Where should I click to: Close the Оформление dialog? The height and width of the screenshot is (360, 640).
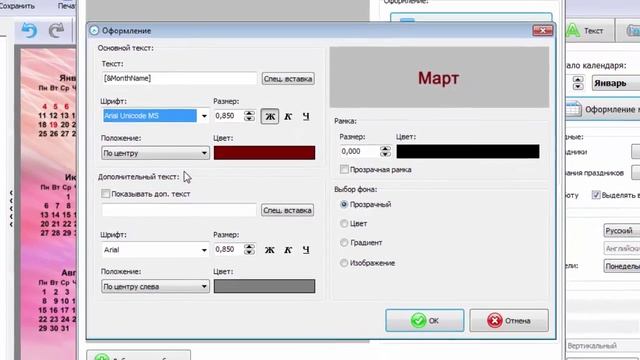tap(542, 31)
